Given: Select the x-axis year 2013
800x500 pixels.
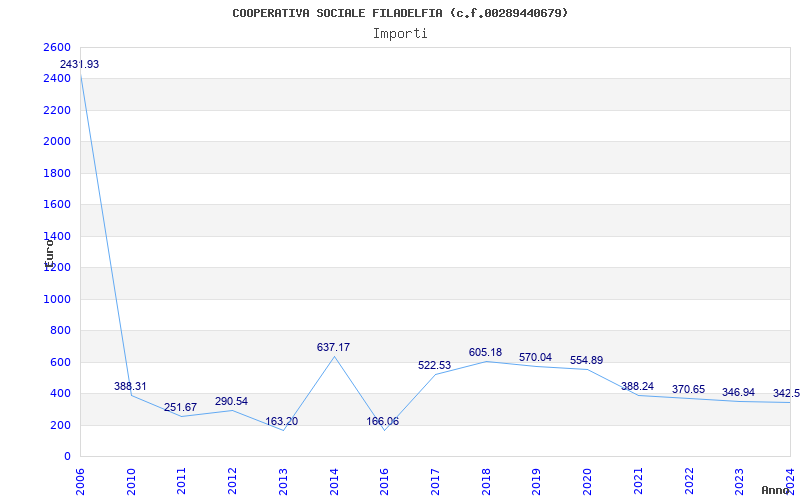Looking at the screenshot, I should [x=283, y=481].
